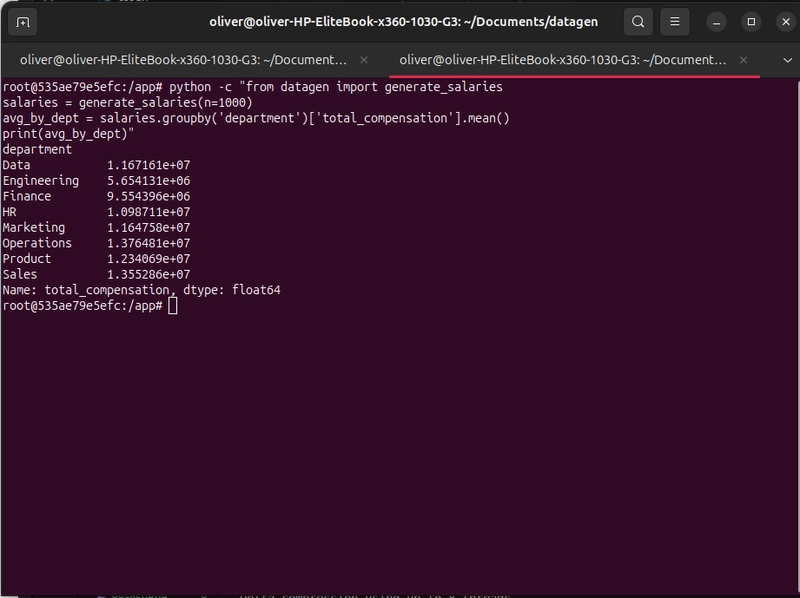Image resolution: width=800 pixels, height=598 pixels.
Task: Select the second active terminal tab
Action: coord(563,60)
